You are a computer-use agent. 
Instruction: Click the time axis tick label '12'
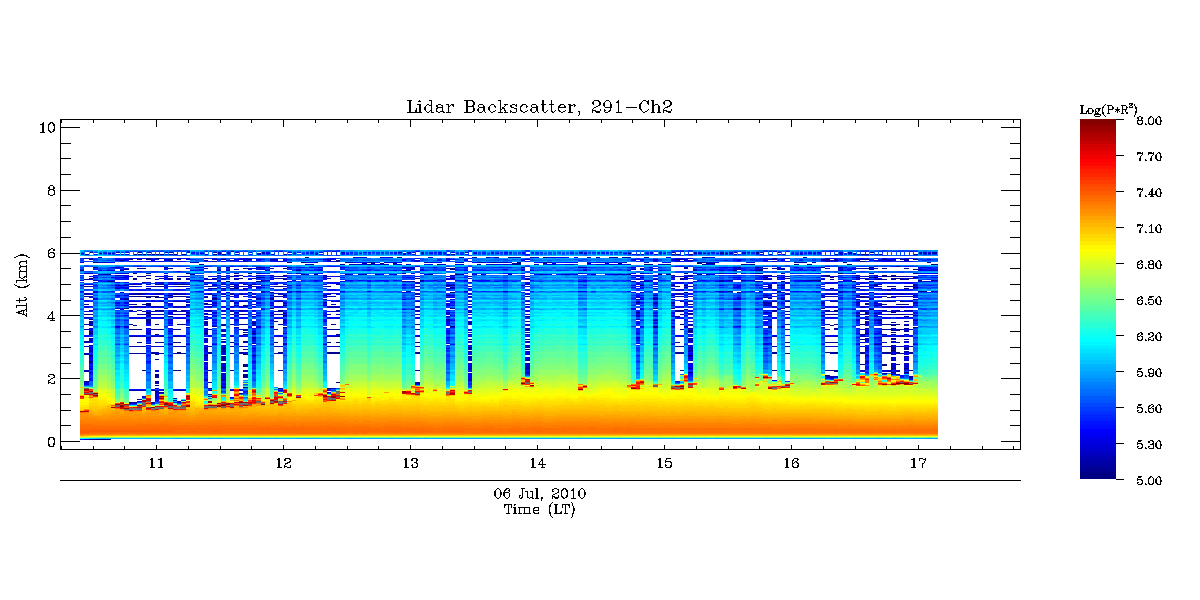(x=283, y=464)
